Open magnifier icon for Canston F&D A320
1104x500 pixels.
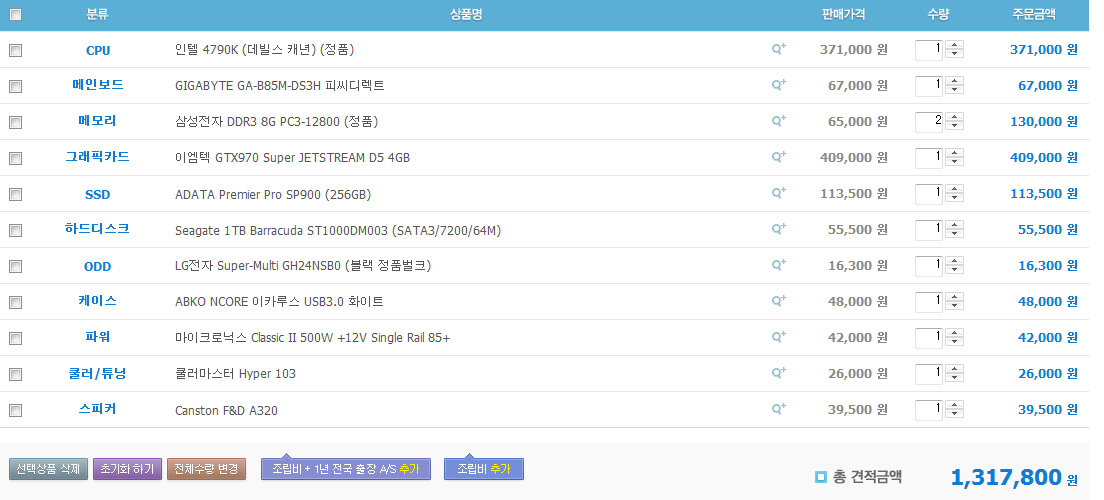[779, 408]
